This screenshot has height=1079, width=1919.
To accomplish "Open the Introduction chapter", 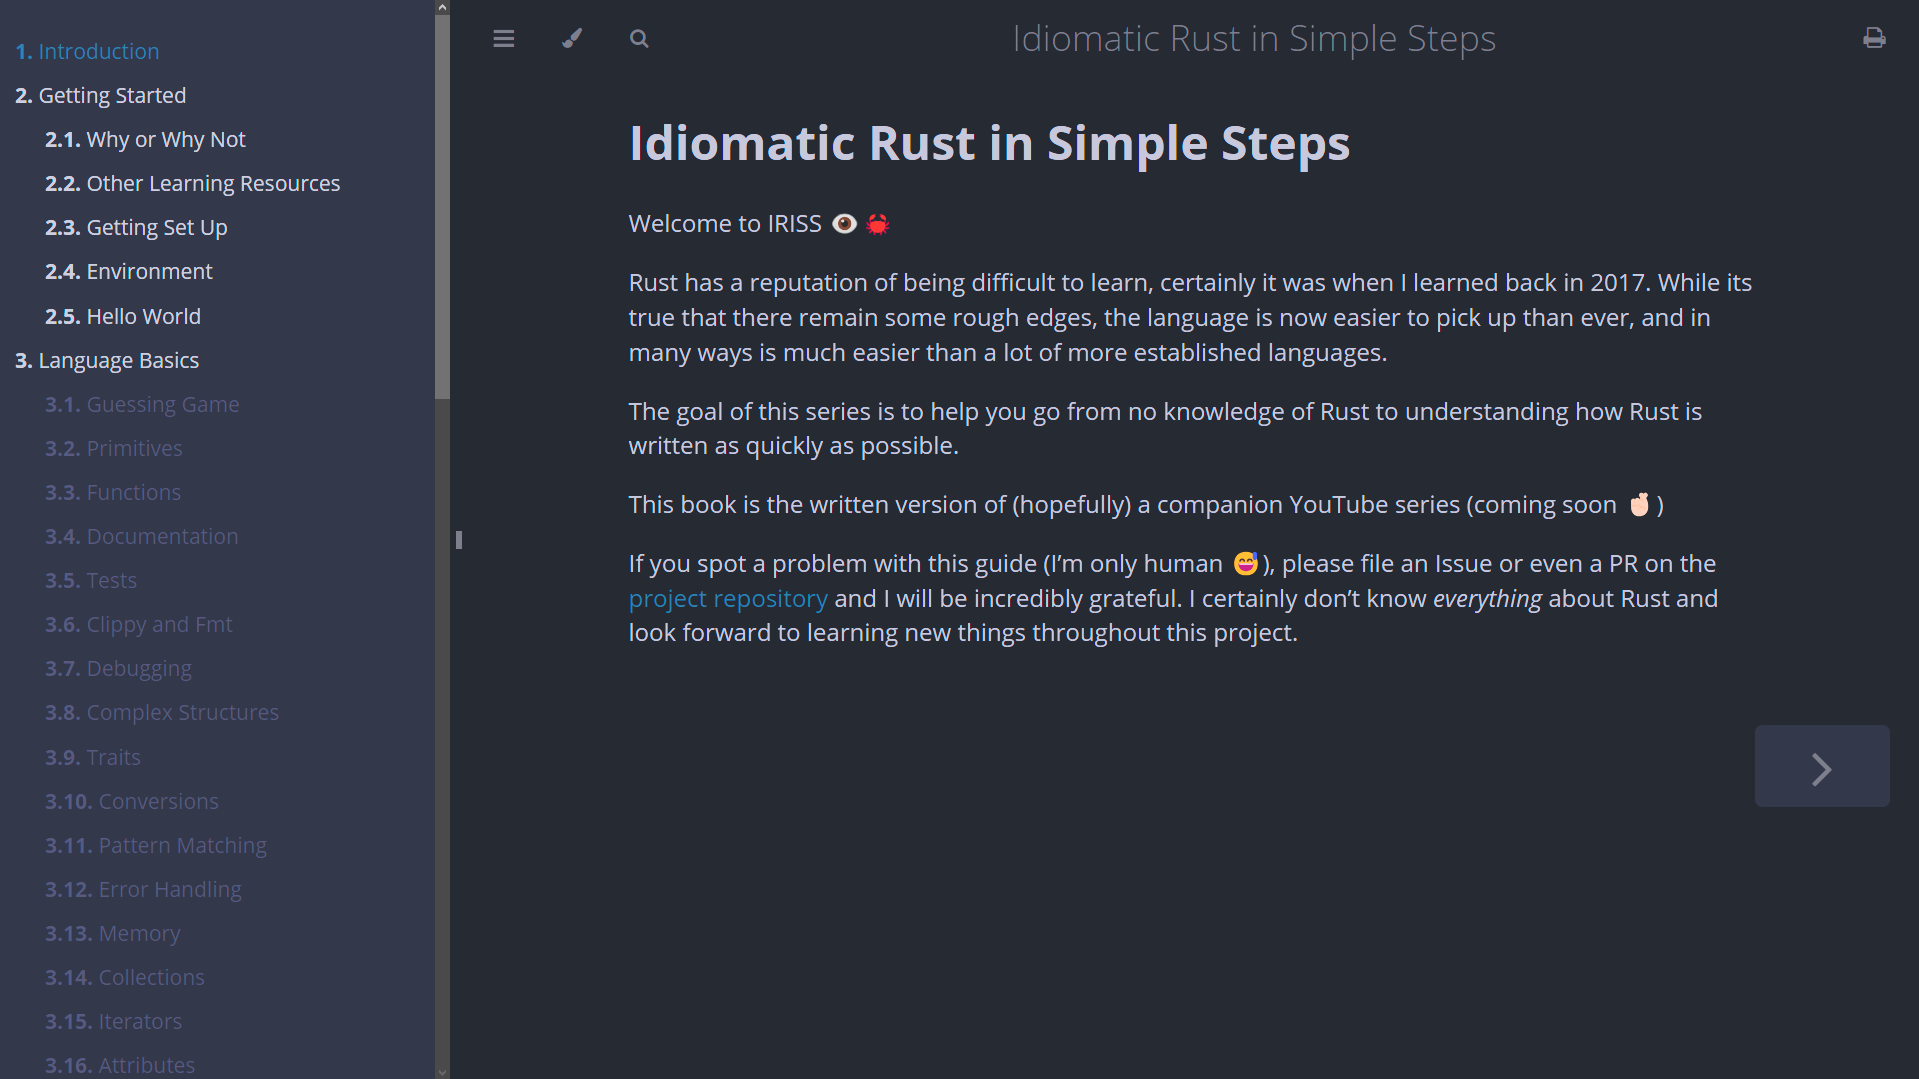I will coord(87,51).
